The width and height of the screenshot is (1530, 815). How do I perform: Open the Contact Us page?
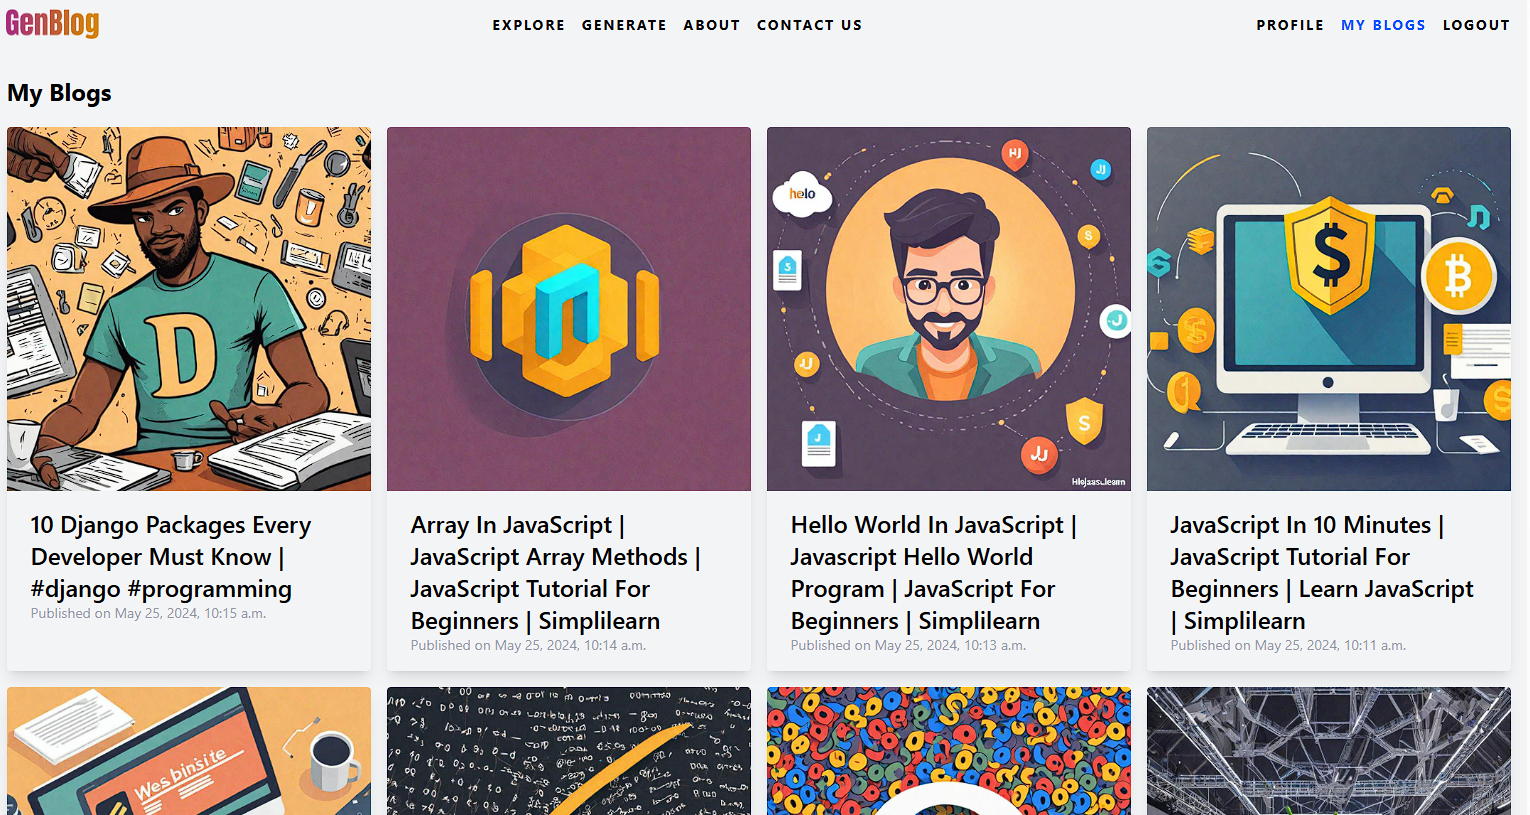pyautogui.click(x=809, y=25)
